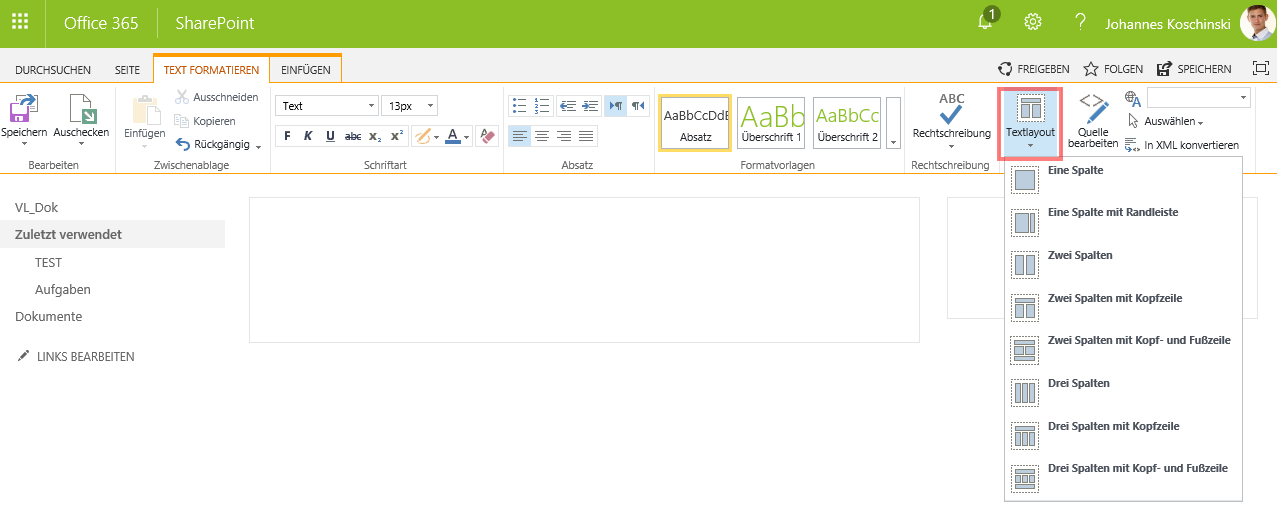Click the Speichern disk icon in ribbon
This screenshot has width=1277, height=513.
[23, 110]
